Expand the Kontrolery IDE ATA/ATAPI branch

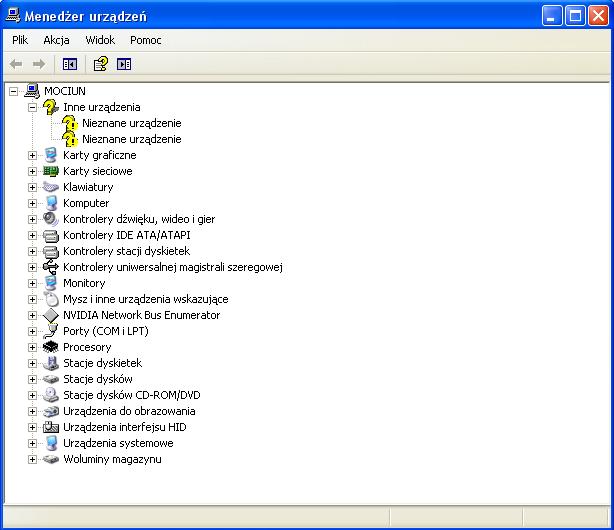tap(33, 235)
